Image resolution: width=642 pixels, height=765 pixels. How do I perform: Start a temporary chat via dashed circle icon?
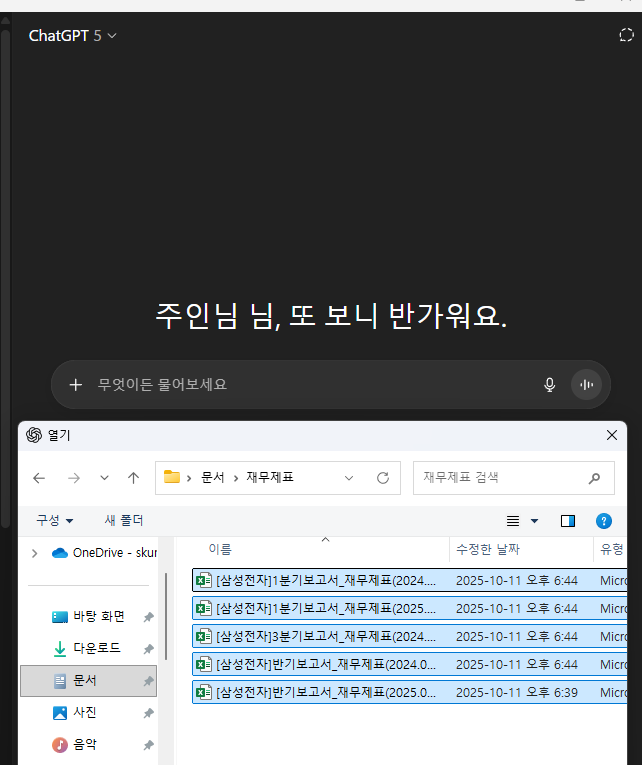[626, 35]
